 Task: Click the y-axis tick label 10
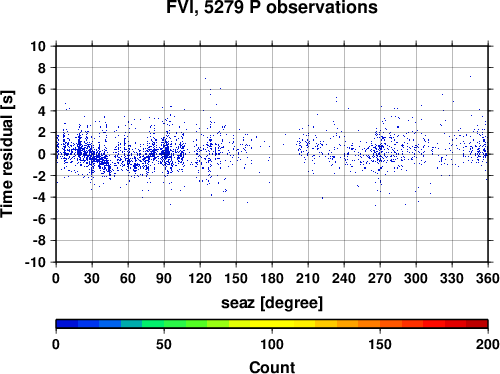[x=38, y=46]
